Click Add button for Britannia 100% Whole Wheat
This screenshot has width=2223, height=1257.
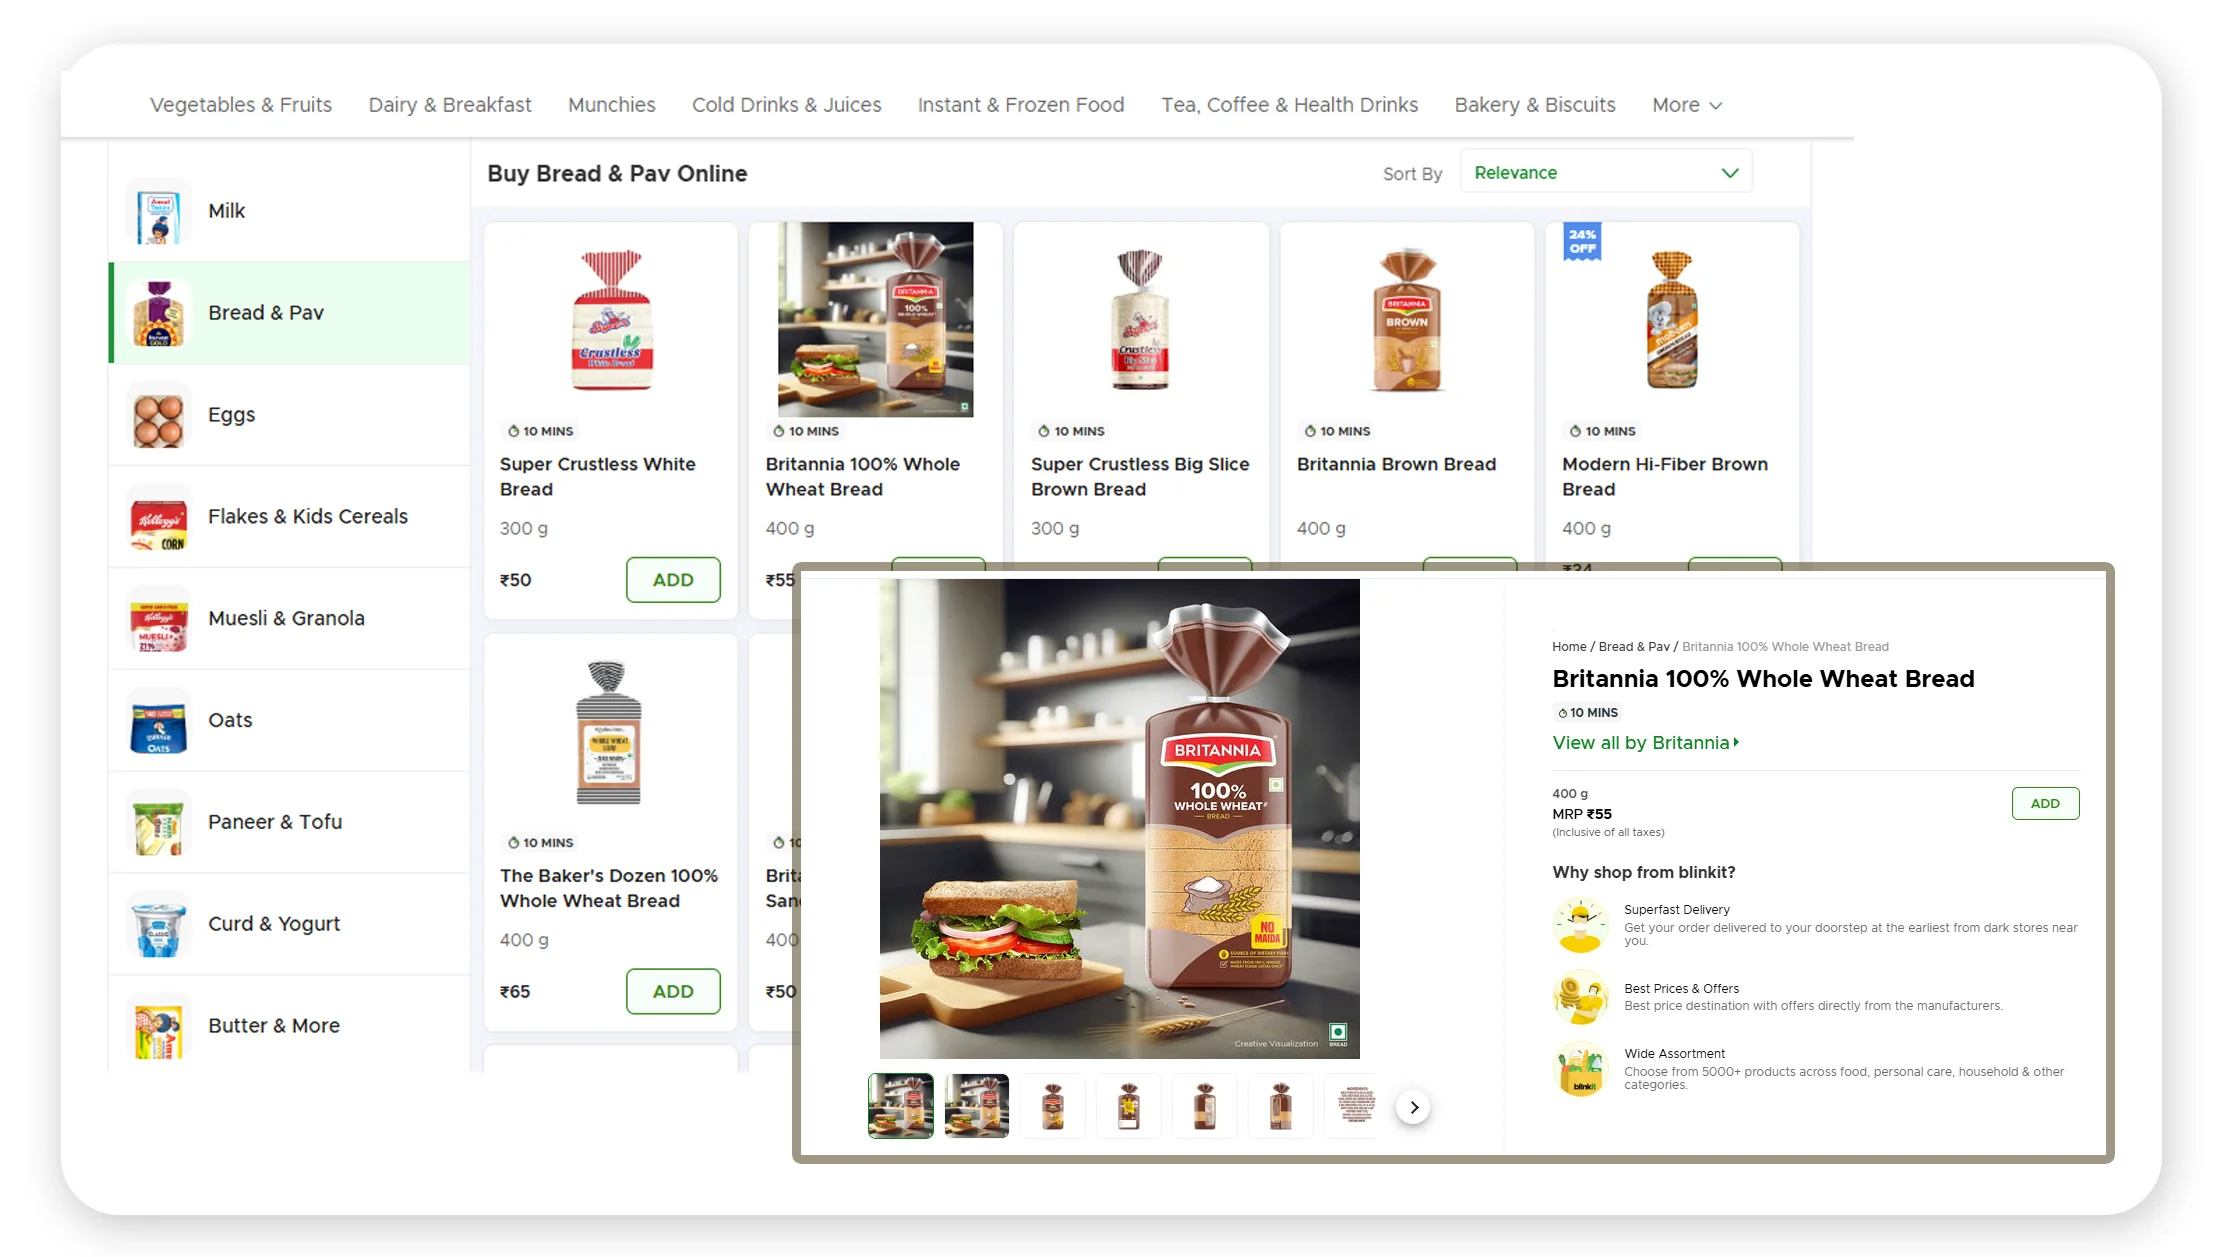(2044, 803)
